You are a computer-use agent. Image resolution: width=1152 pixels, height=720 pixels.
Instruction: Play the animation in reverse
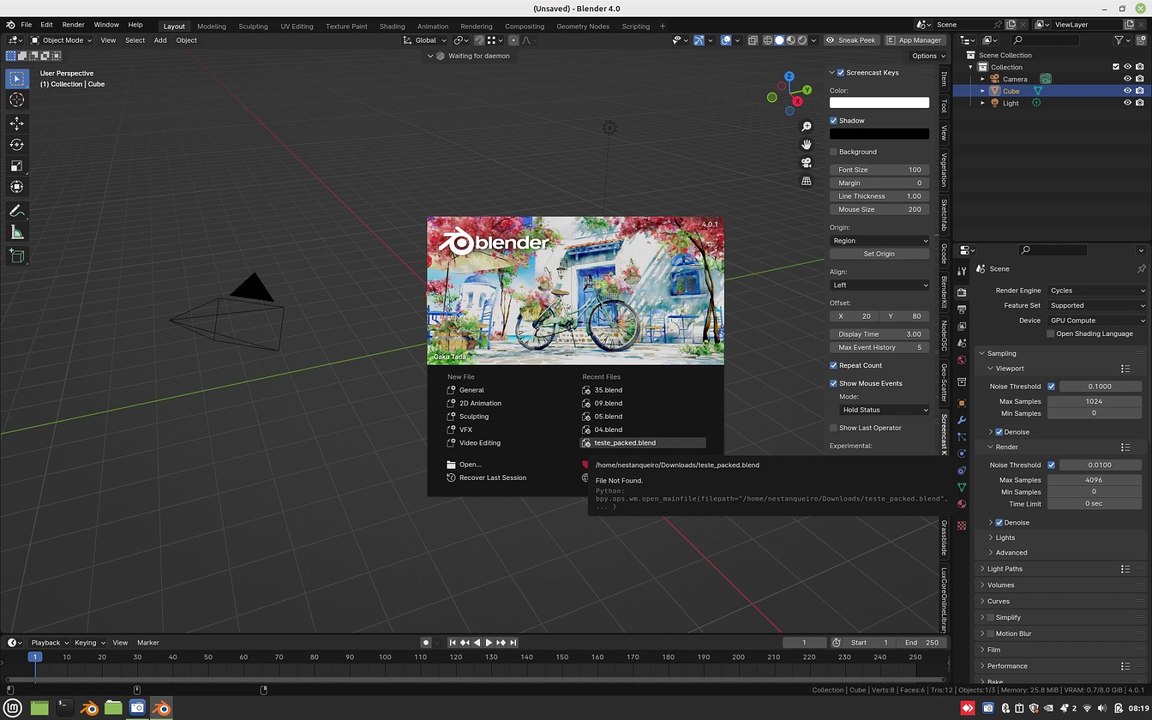(477, 642)
